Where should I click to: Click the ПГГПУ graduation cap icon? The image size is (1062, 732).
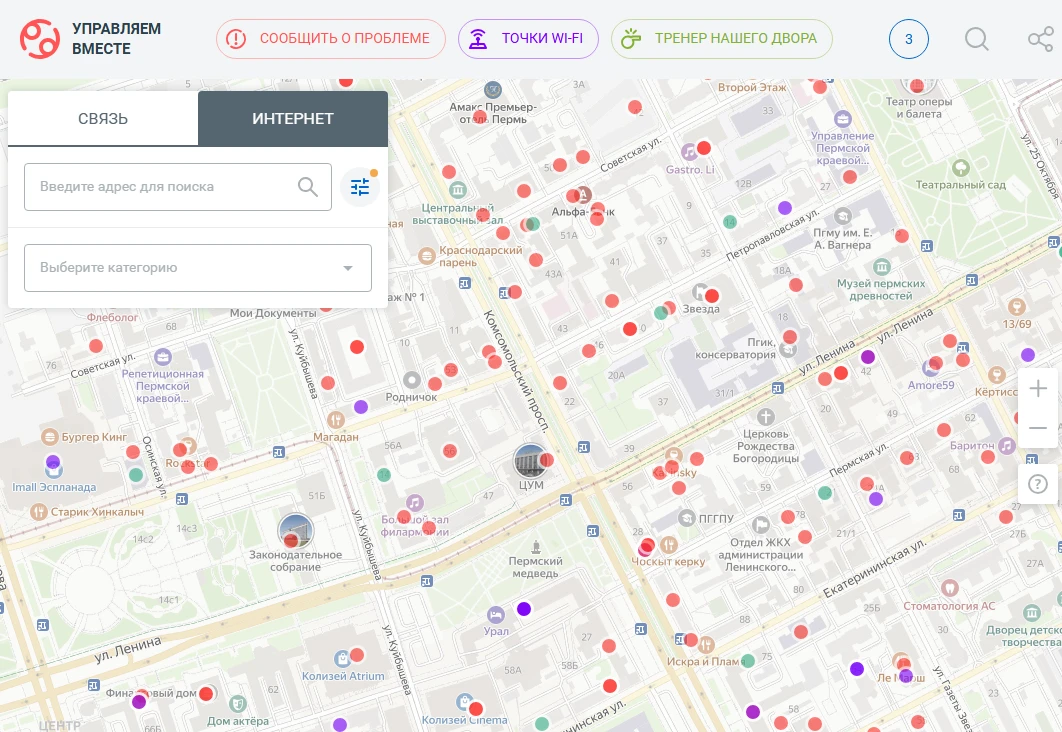[x=687, y=518]
